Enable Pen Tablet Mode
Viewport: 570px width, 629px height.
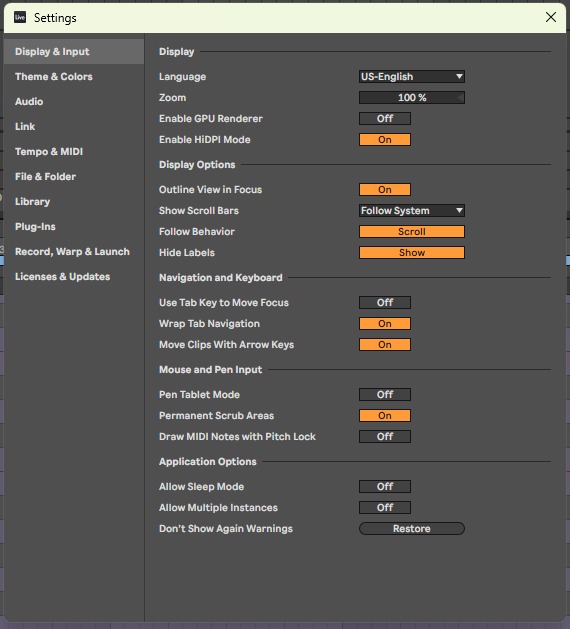pyautogui.click(x=385, y=394)
